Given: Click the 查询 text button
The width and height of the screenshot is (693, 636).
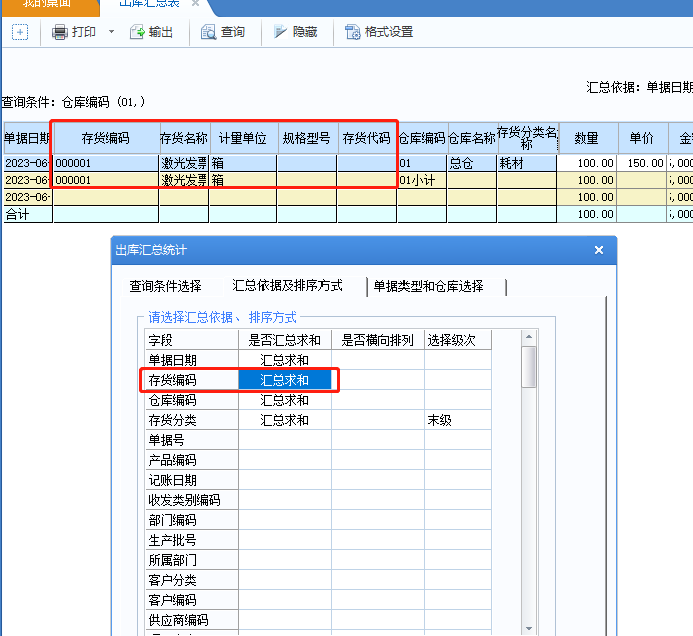Looking at the screenshot, I should point(232,32).
